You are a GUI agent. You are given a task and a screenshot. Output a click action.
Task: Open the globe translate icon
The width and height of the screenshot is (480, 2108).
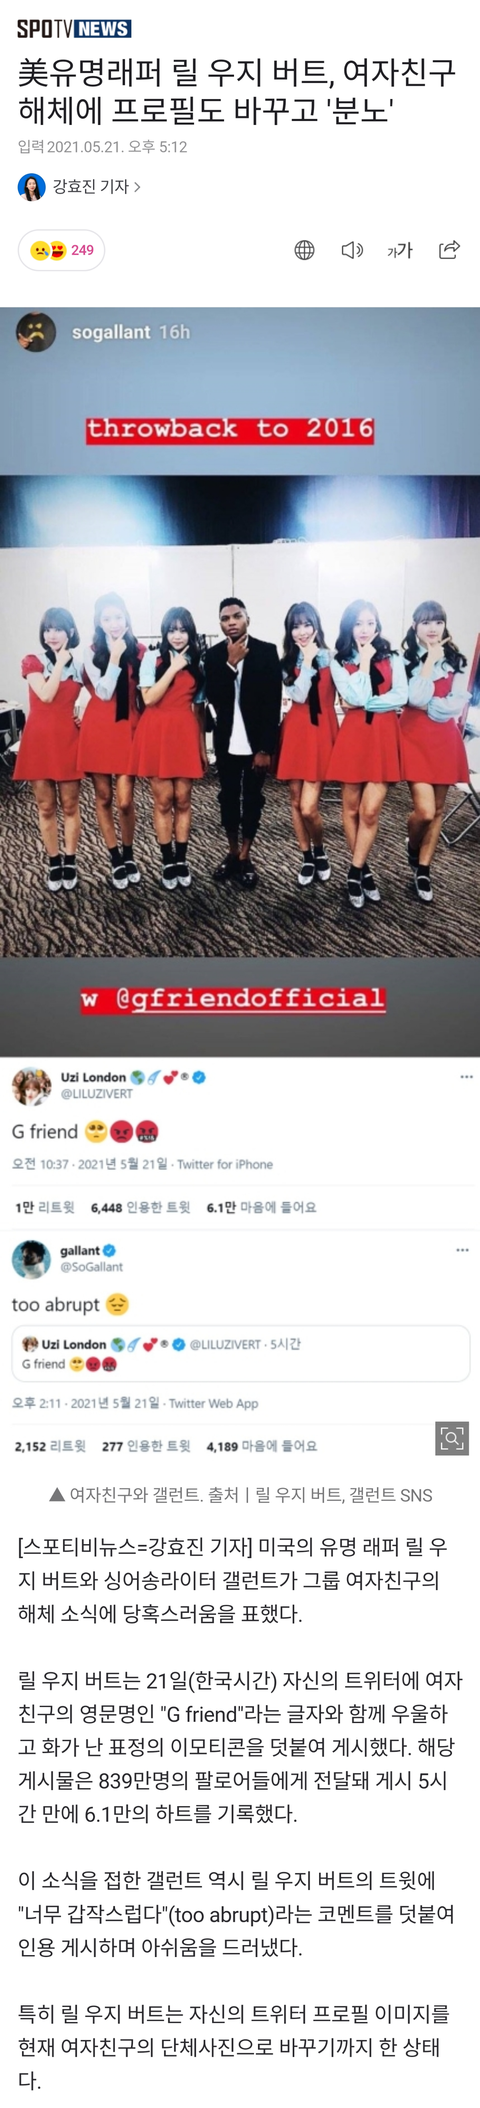point(305,250)
